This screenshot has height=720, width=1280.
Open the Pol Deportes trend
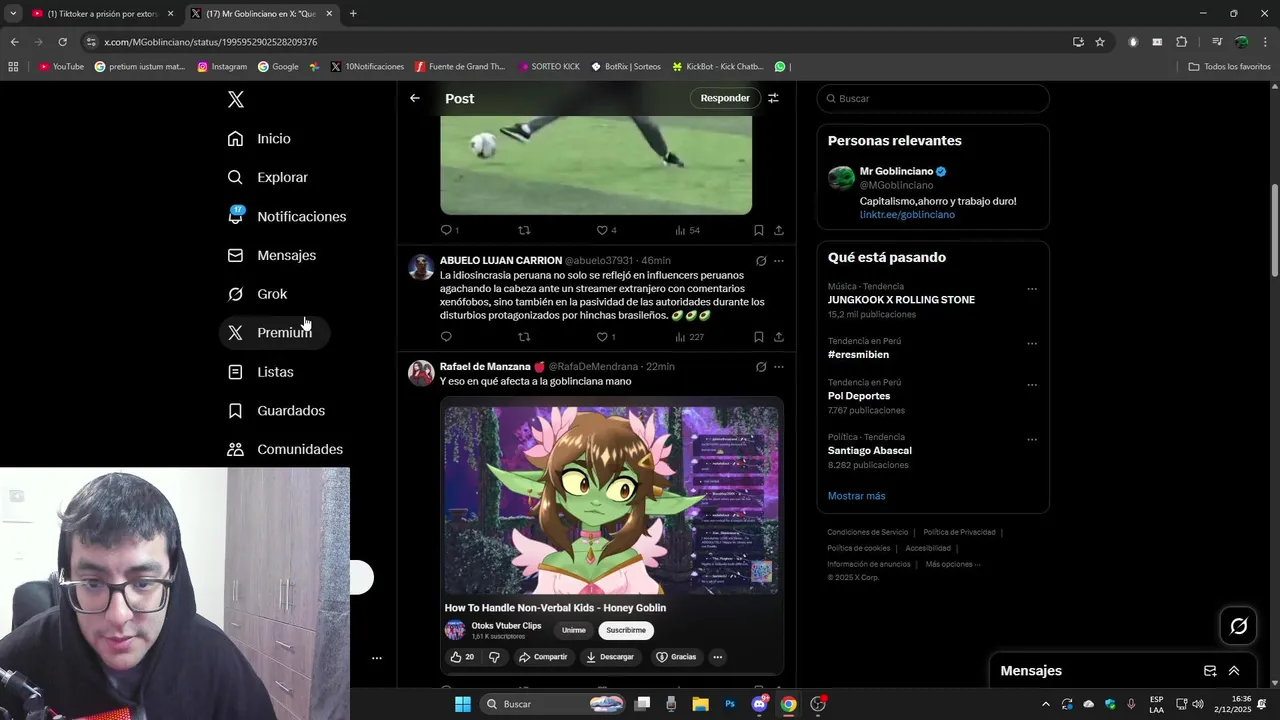point(859,396)
